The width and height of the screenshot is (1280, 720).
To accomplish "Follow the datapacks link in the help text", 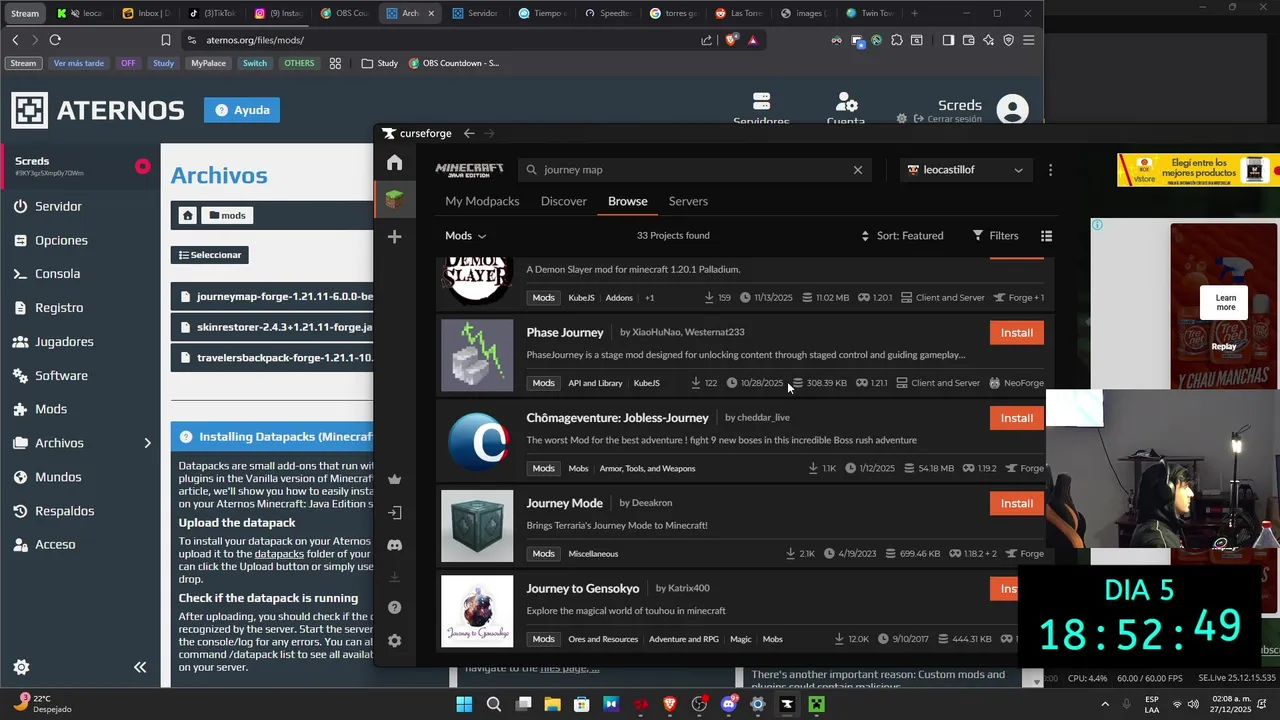I will (279, 554).
